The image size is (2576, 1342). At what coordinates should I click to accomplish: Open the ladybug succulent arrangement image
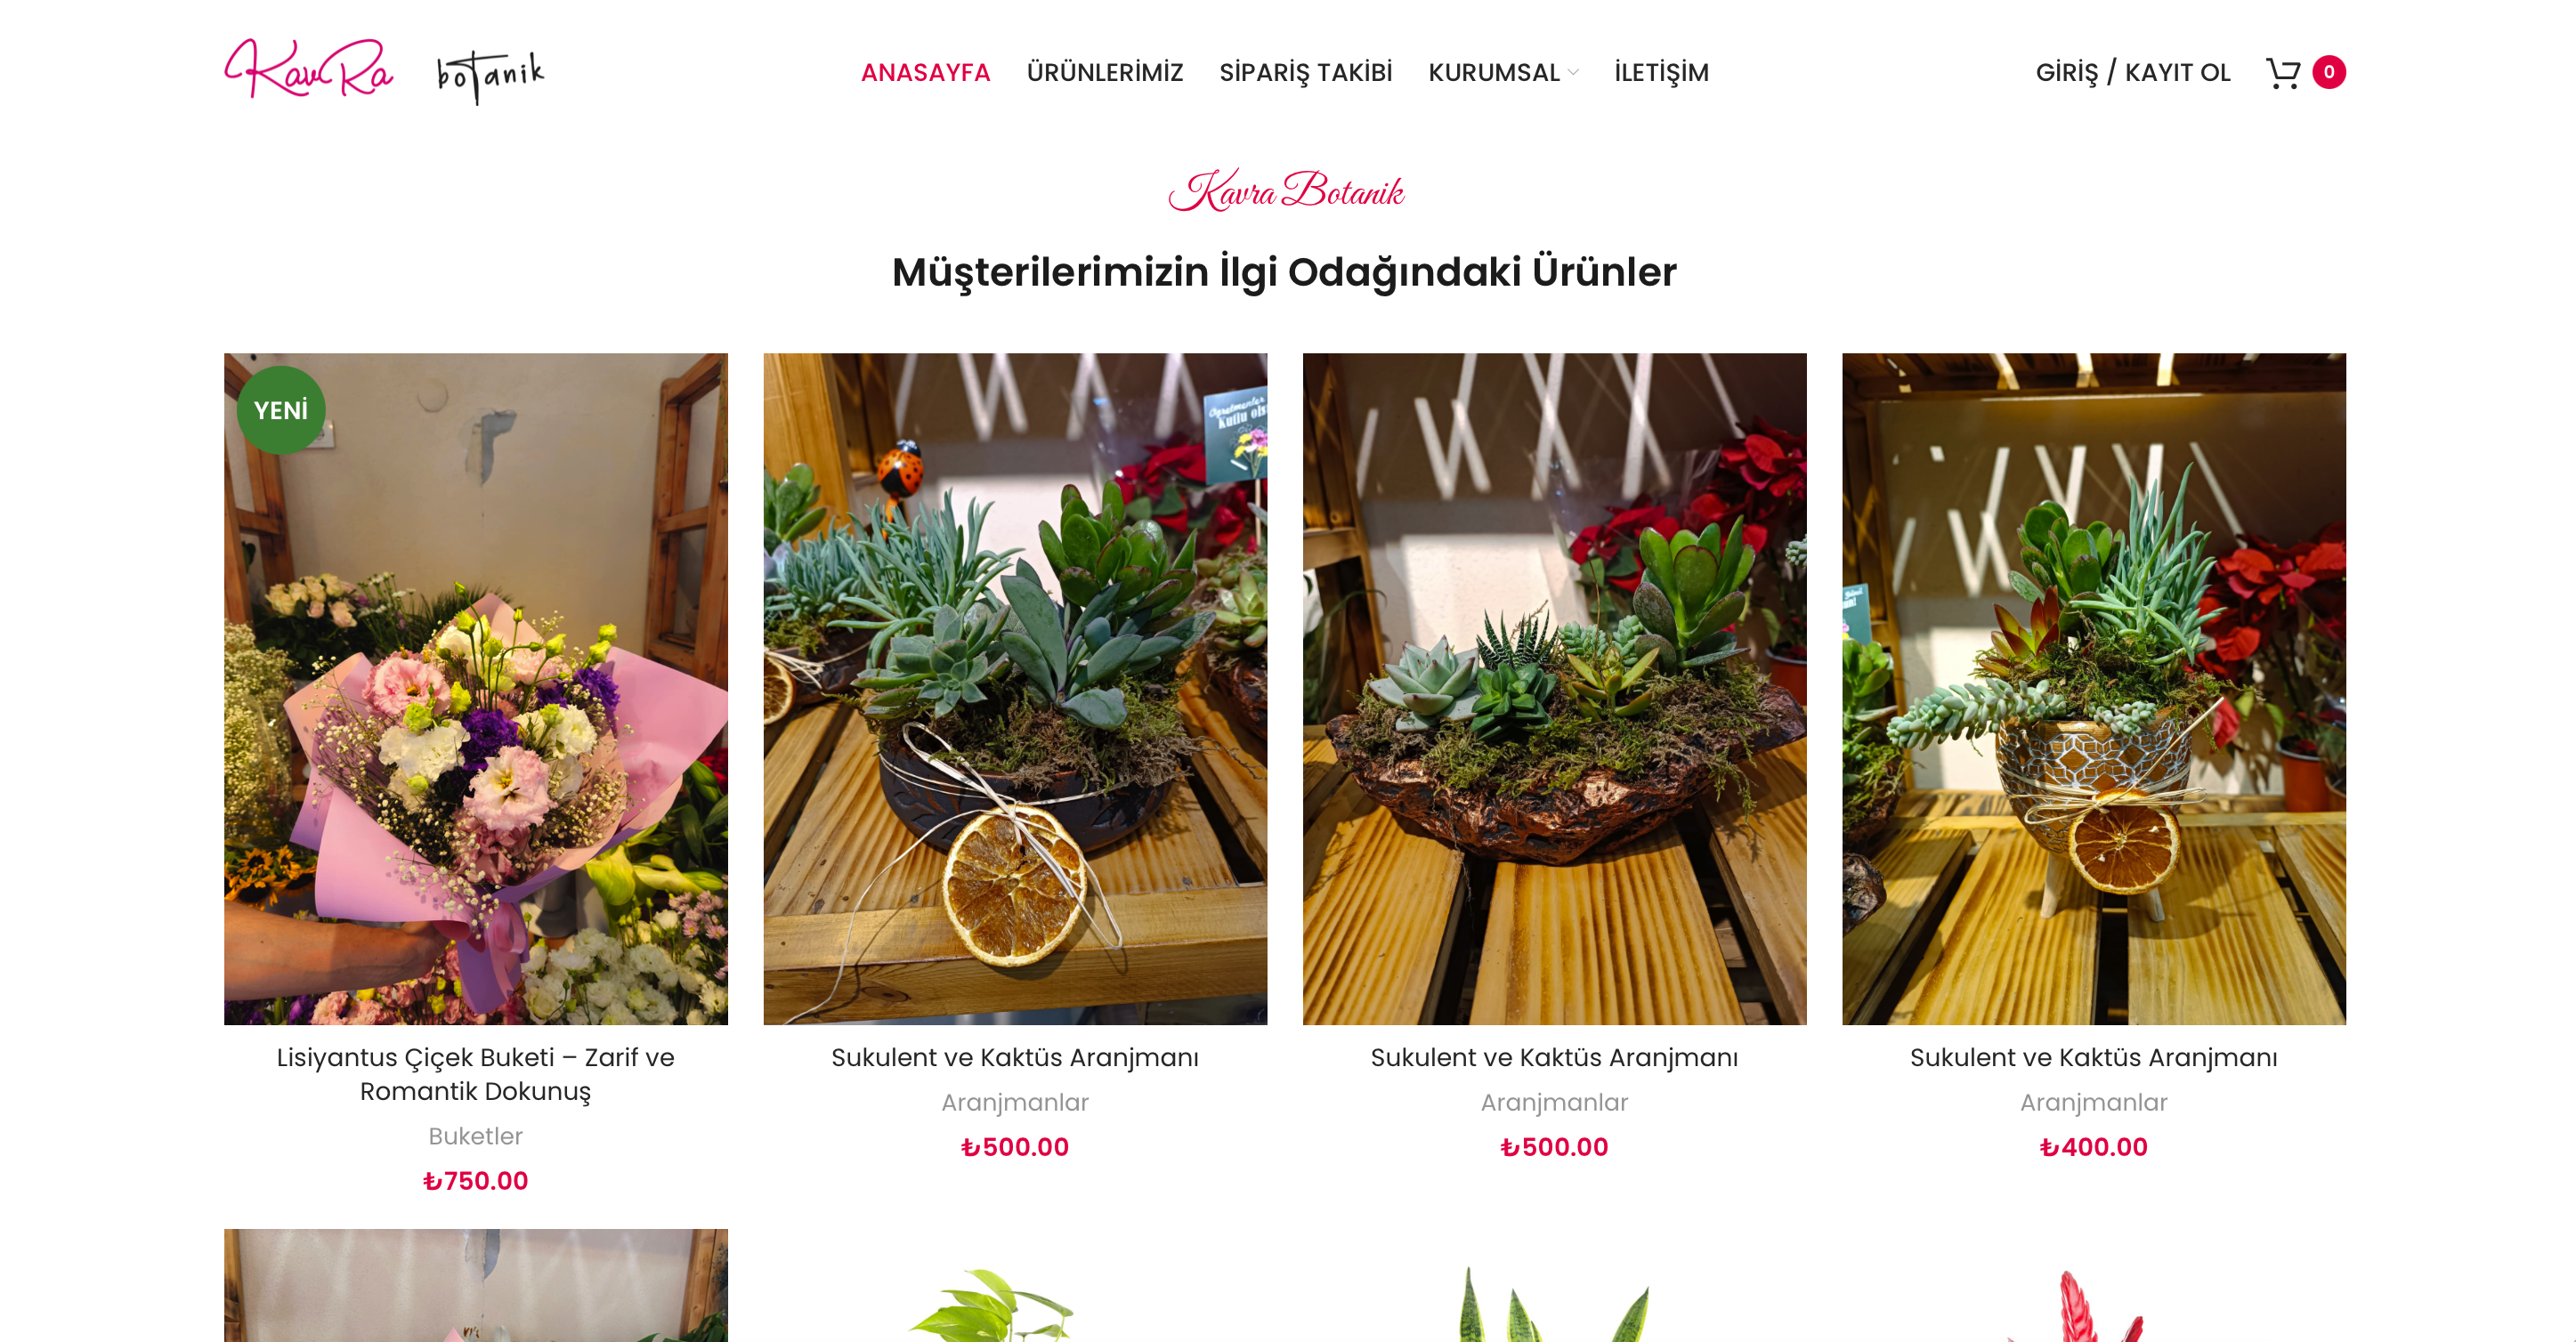click(1014, 688)
